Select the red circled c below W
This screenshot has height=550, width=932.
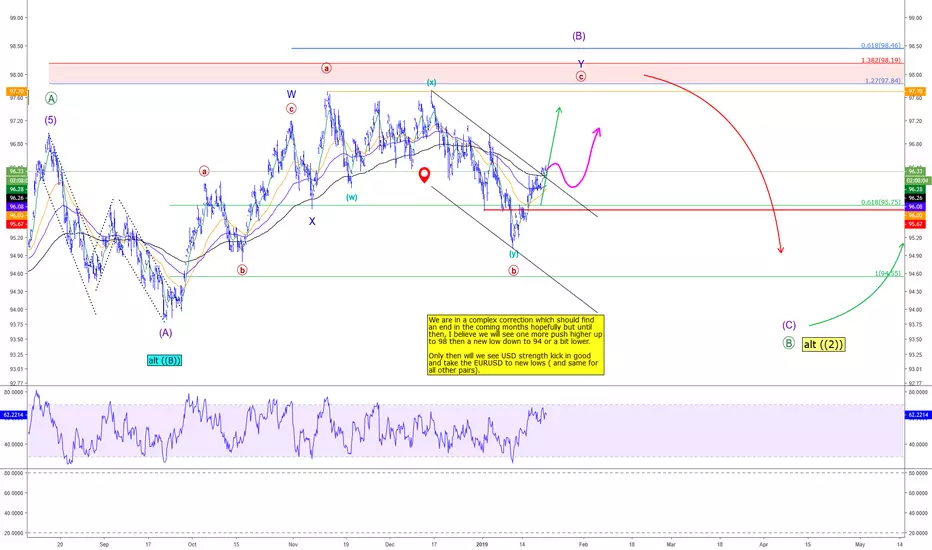pos(291,109)
